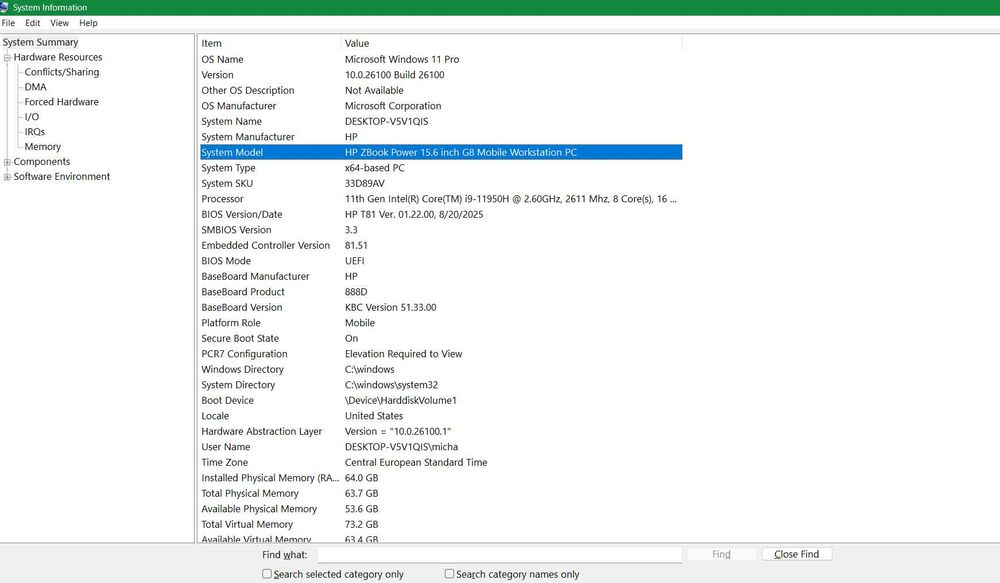Open the IRQs category

[34, 131]
